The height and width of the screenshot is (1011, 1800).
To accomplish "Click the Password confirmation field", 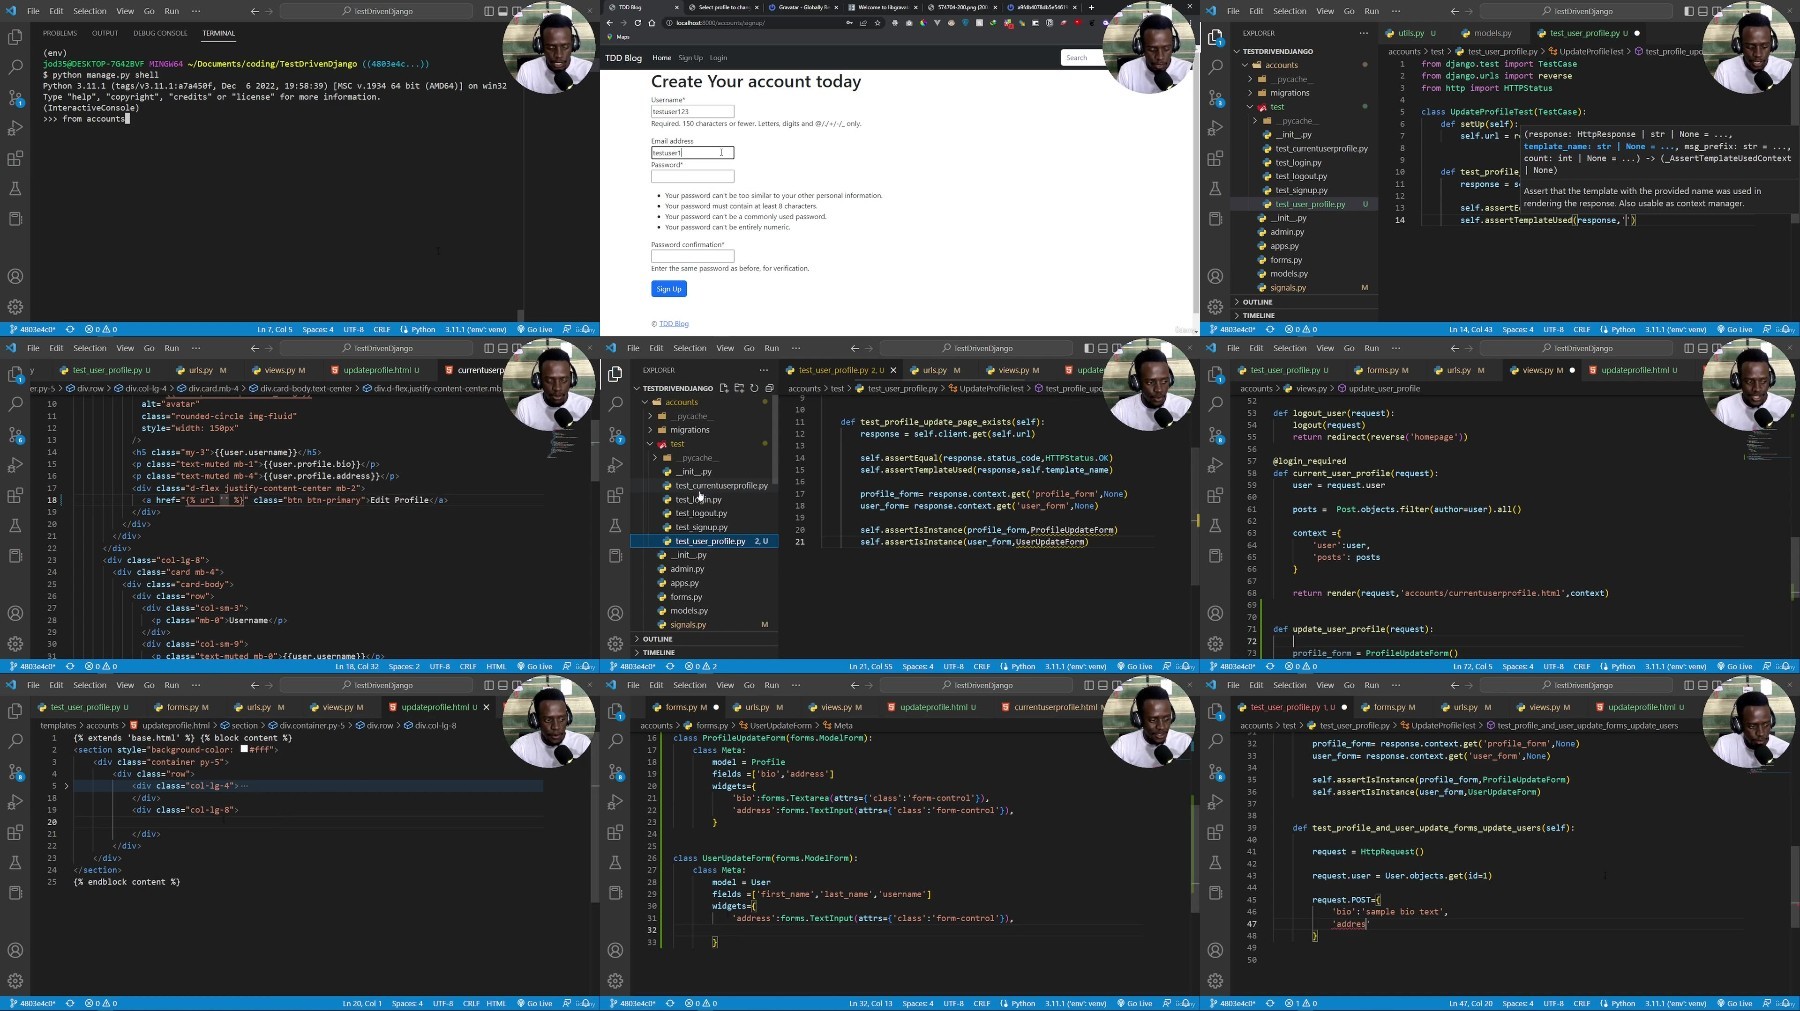I will click(x=692, y=256).
